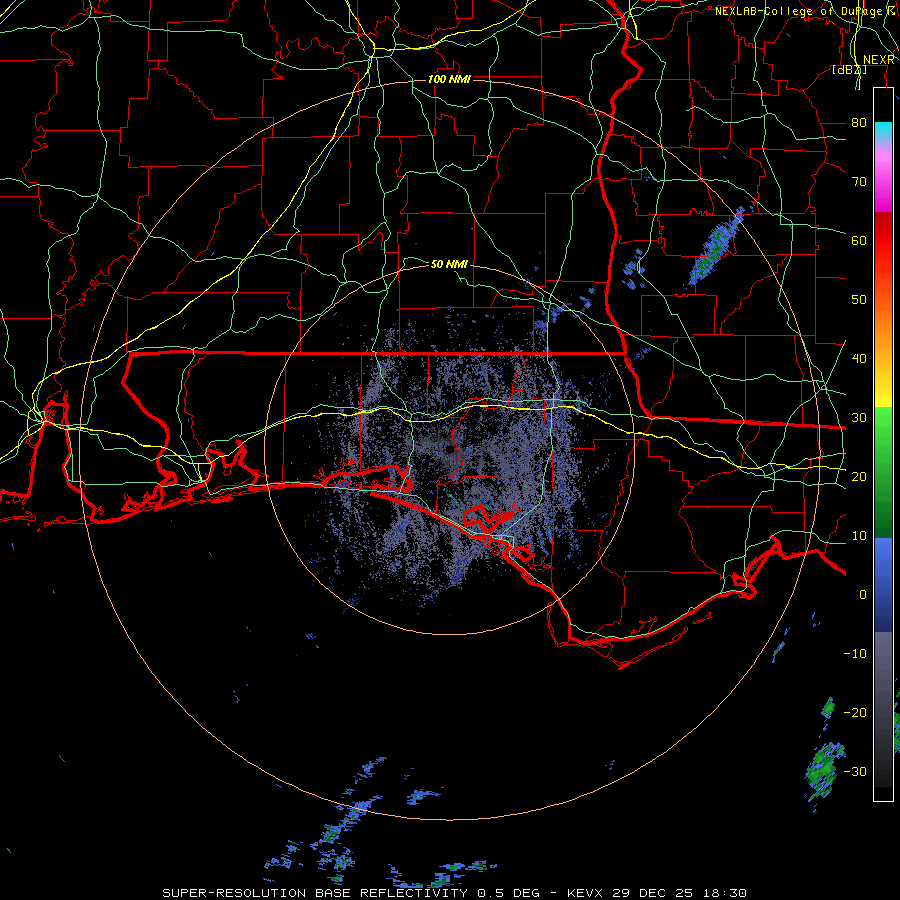The width and height of the screenshot is (900, 900).
Task: Click the -30 dBZ scale value
Action: (x=855, y=771)
